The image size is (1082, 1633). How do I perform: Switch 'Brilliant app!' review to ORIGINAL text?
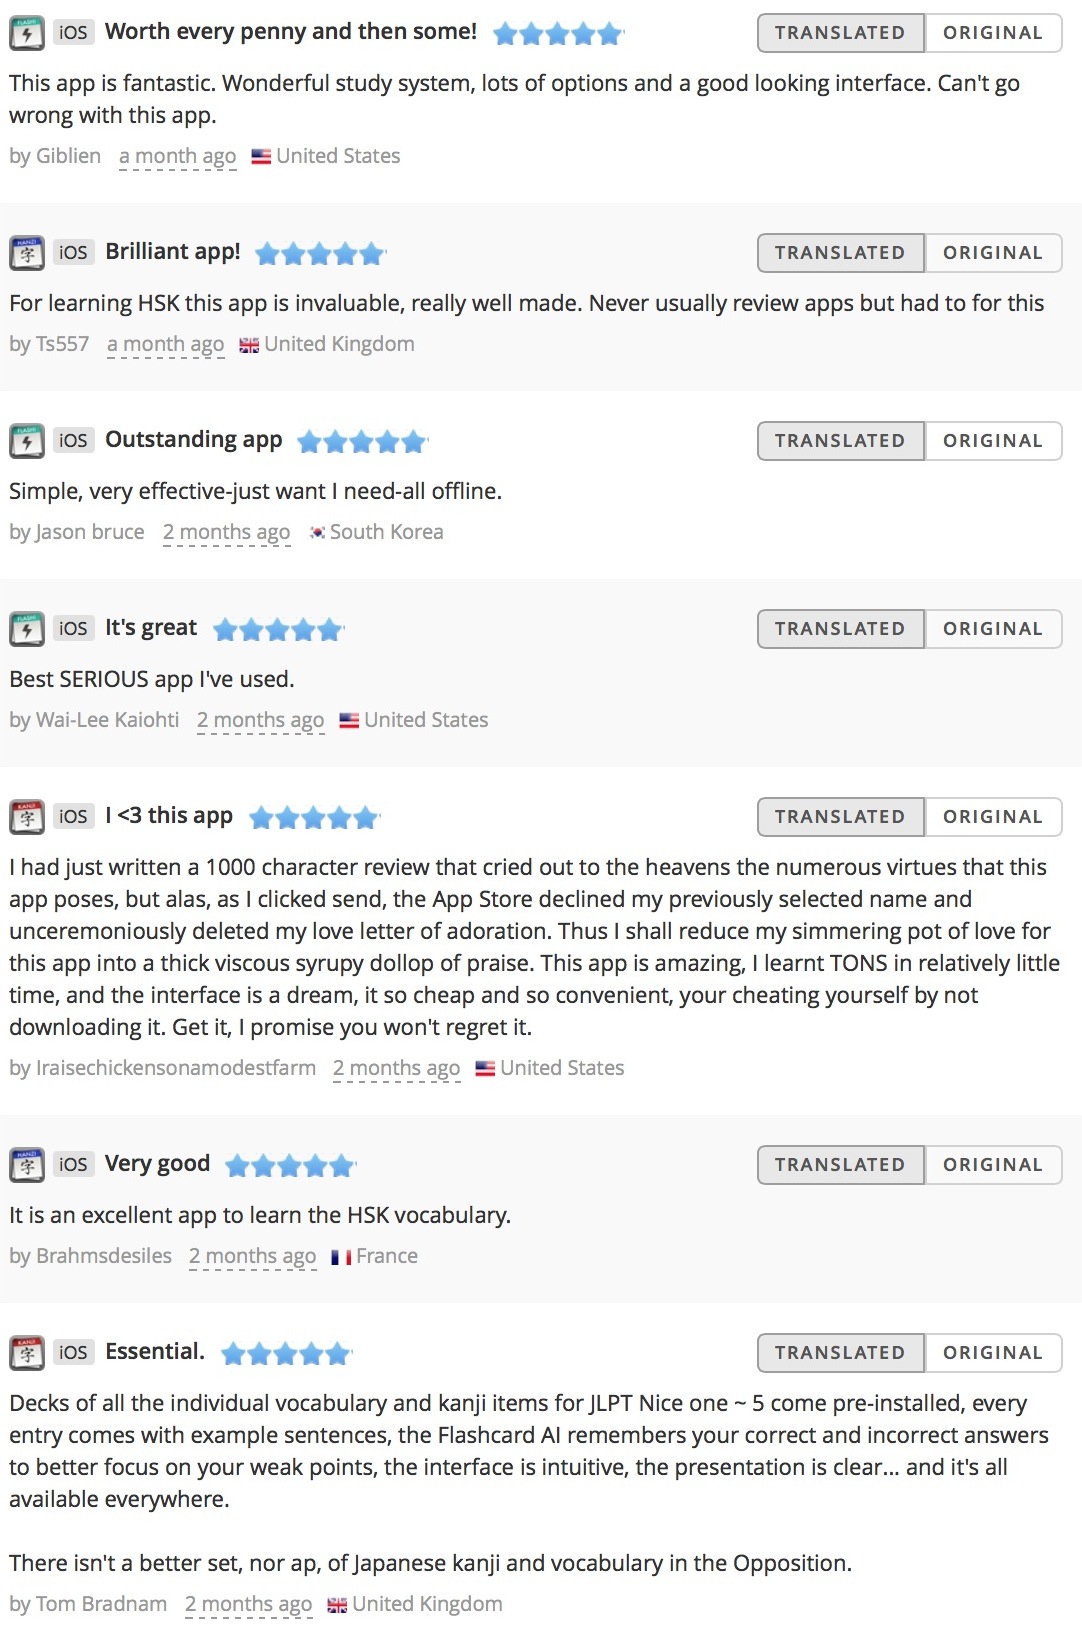tap(993, 253)
